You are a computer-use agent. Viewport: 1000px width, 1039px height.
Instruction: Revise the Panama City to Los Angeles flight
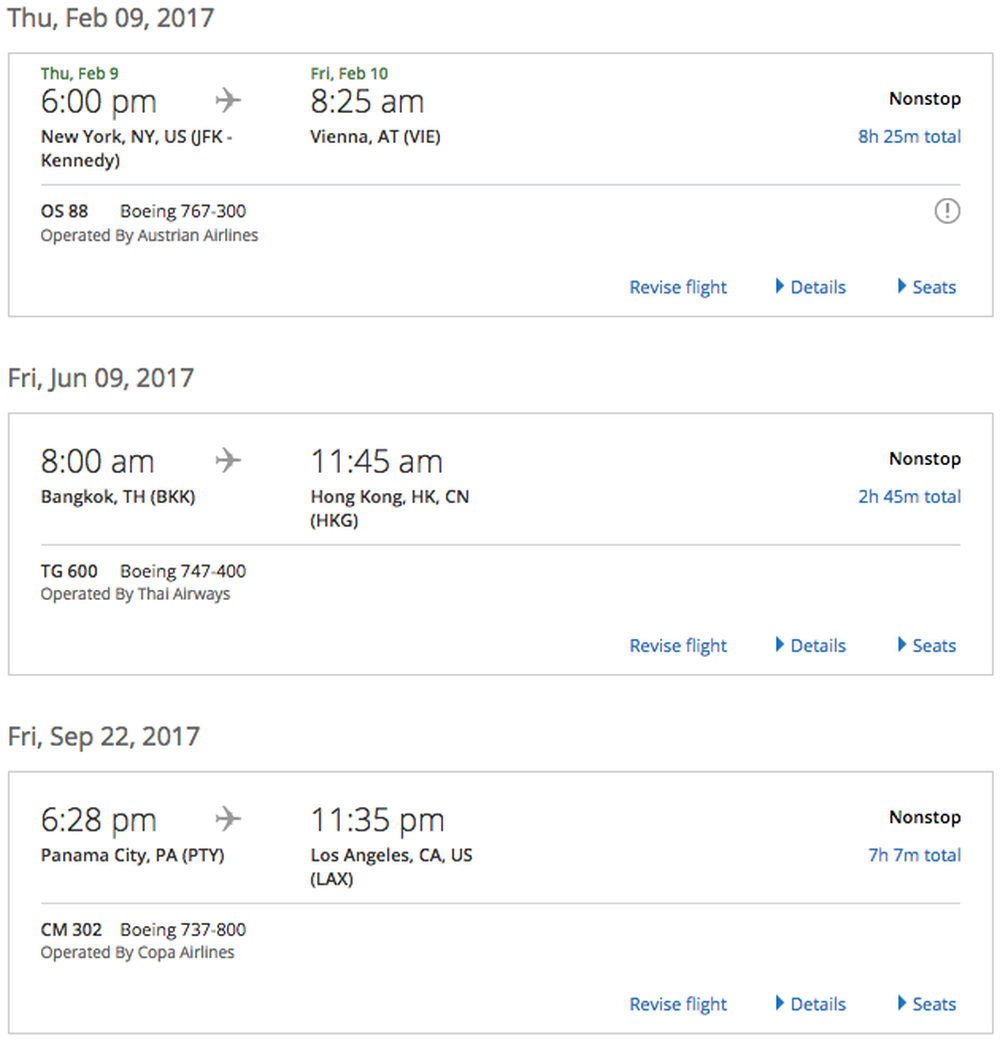[678, 1005]
